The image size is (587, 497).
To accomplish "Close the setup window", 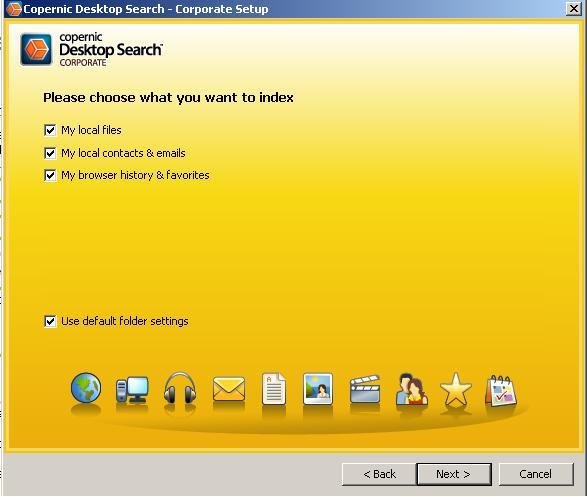I will [574, 8].
